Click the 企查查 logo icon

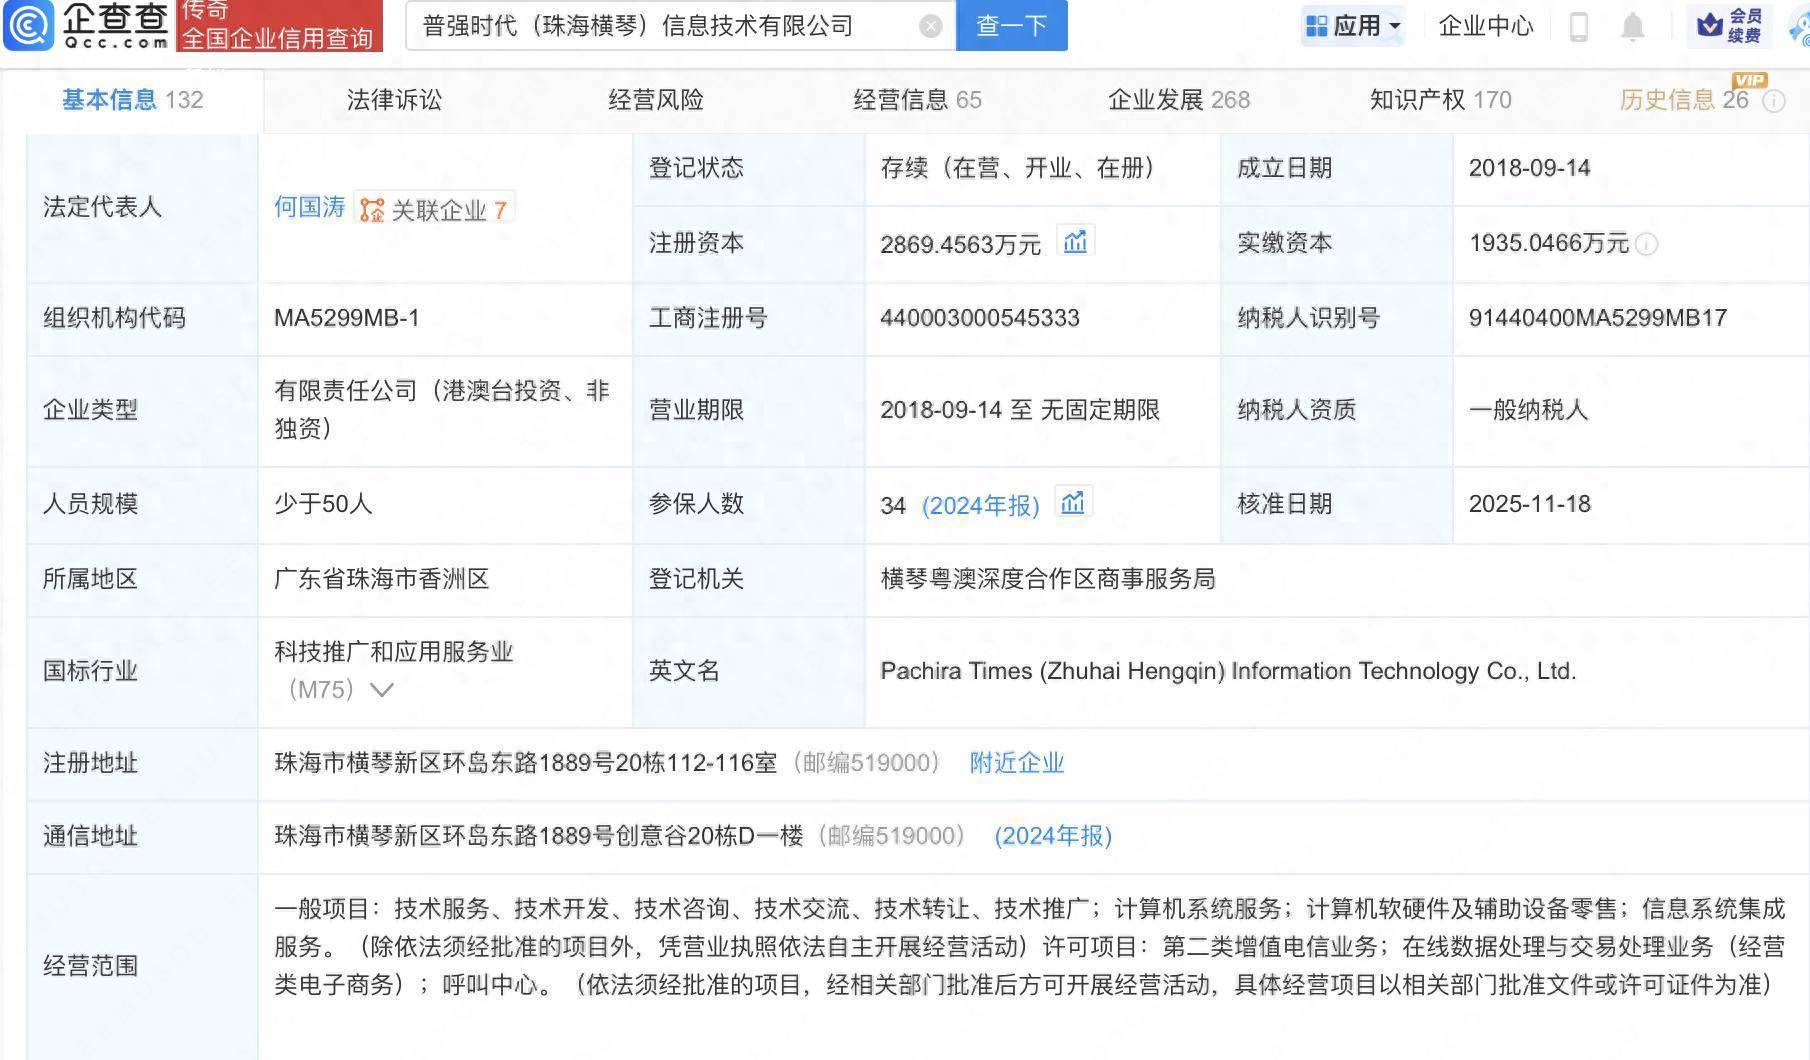30,27
